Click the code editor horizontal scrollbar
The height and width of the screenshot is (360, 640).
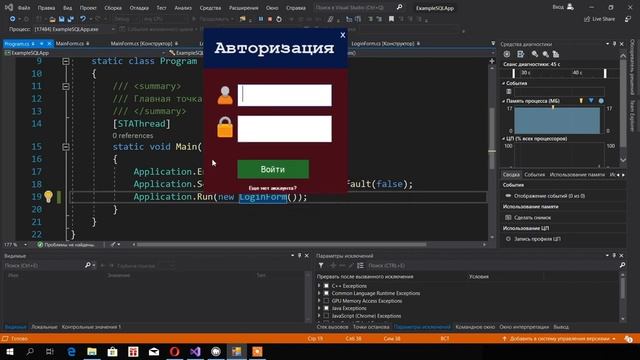click(281, 244)
